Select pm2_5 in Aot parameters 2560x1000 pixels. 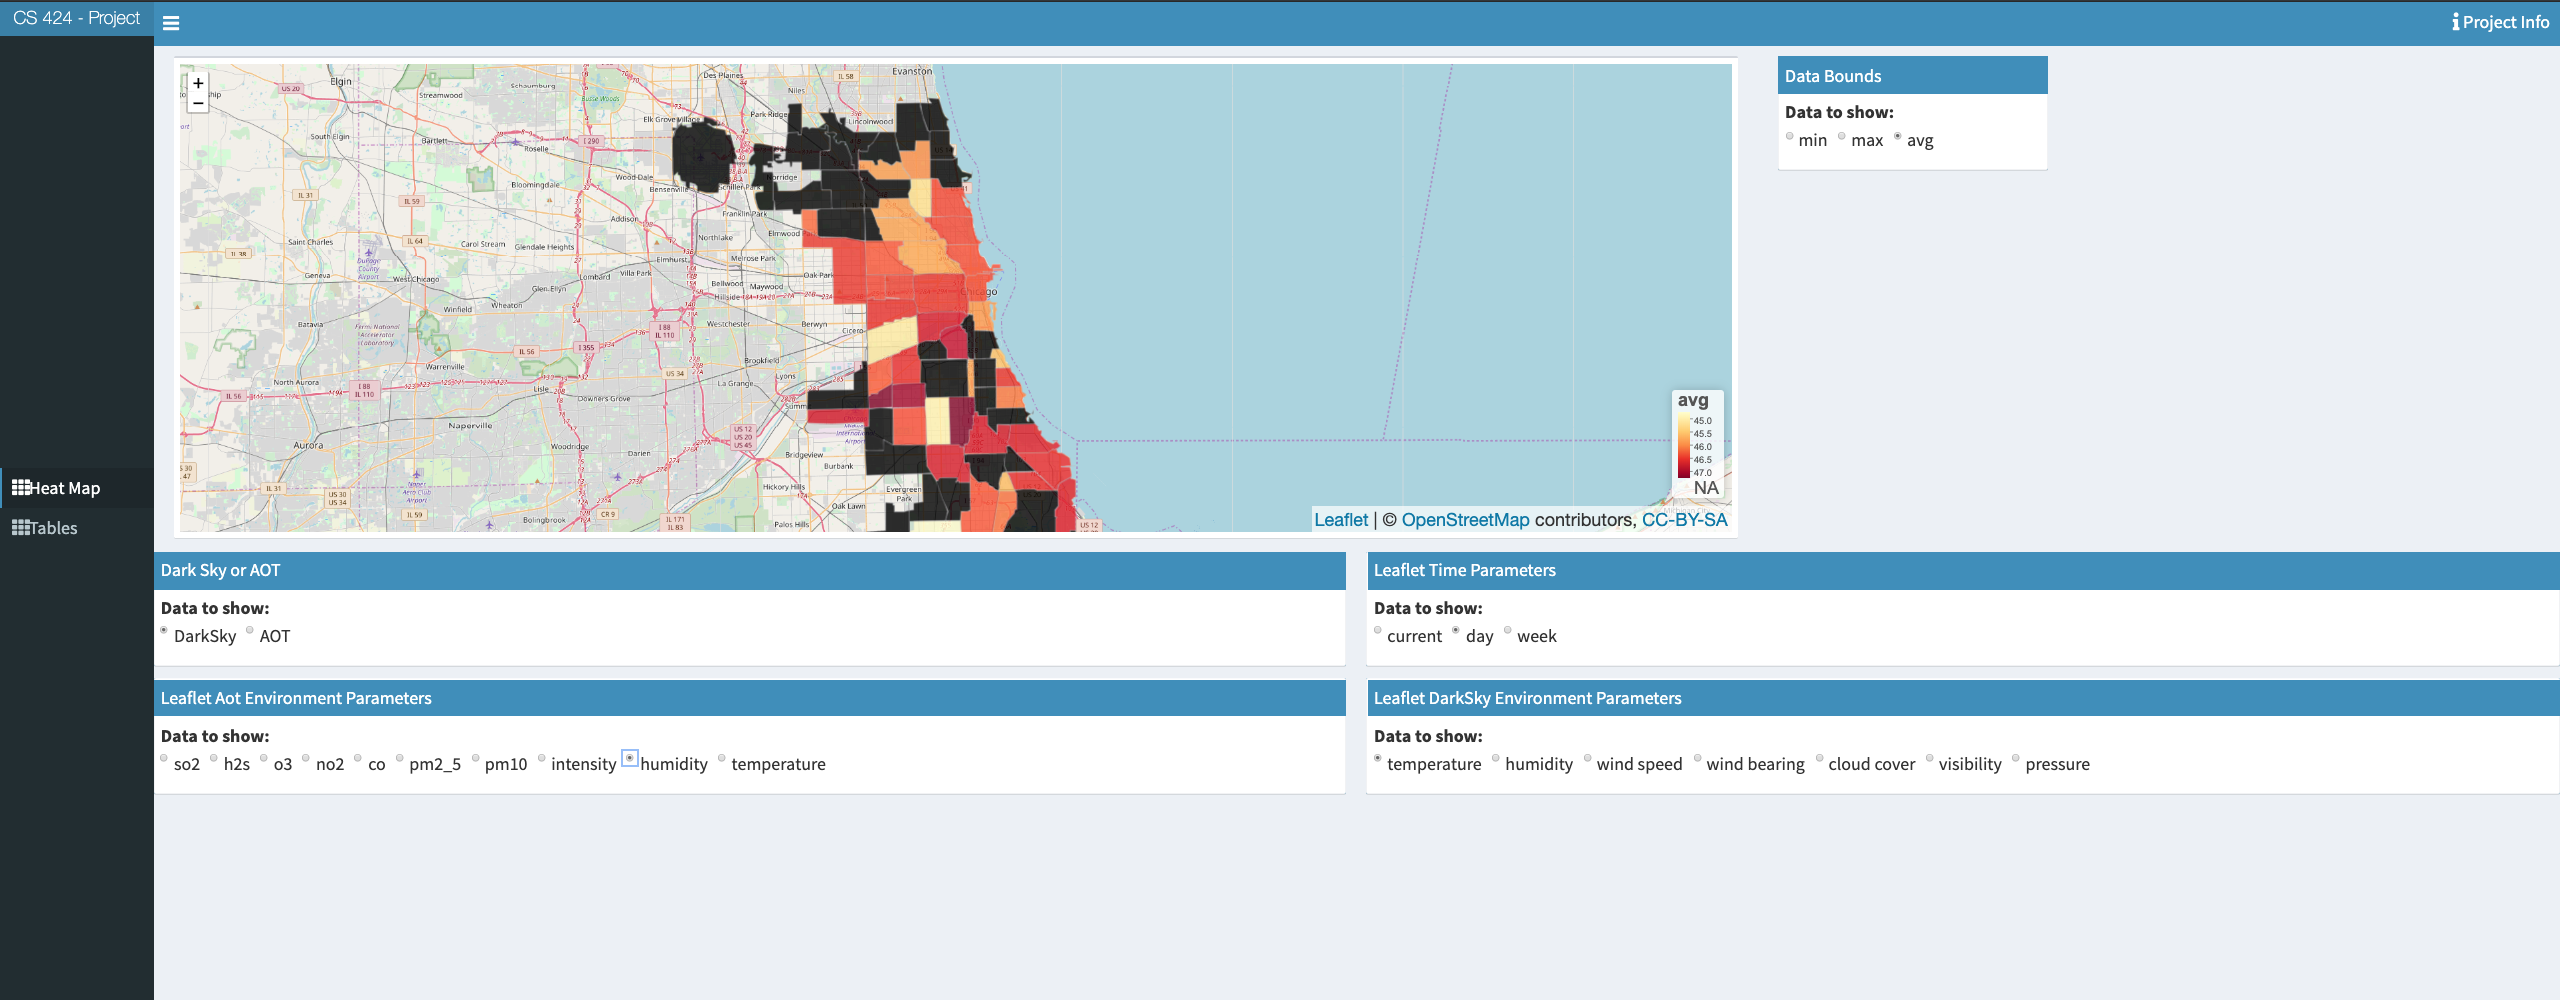[400, 759]
